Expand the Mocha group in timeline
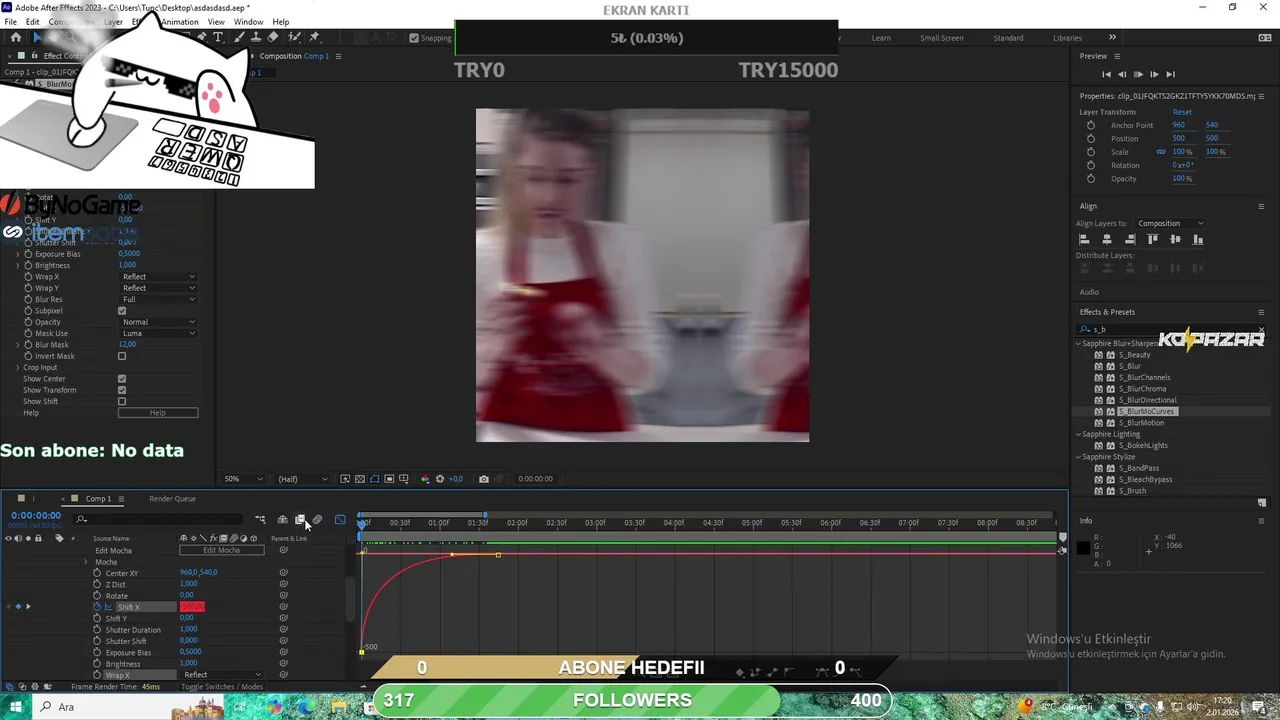 86,562
